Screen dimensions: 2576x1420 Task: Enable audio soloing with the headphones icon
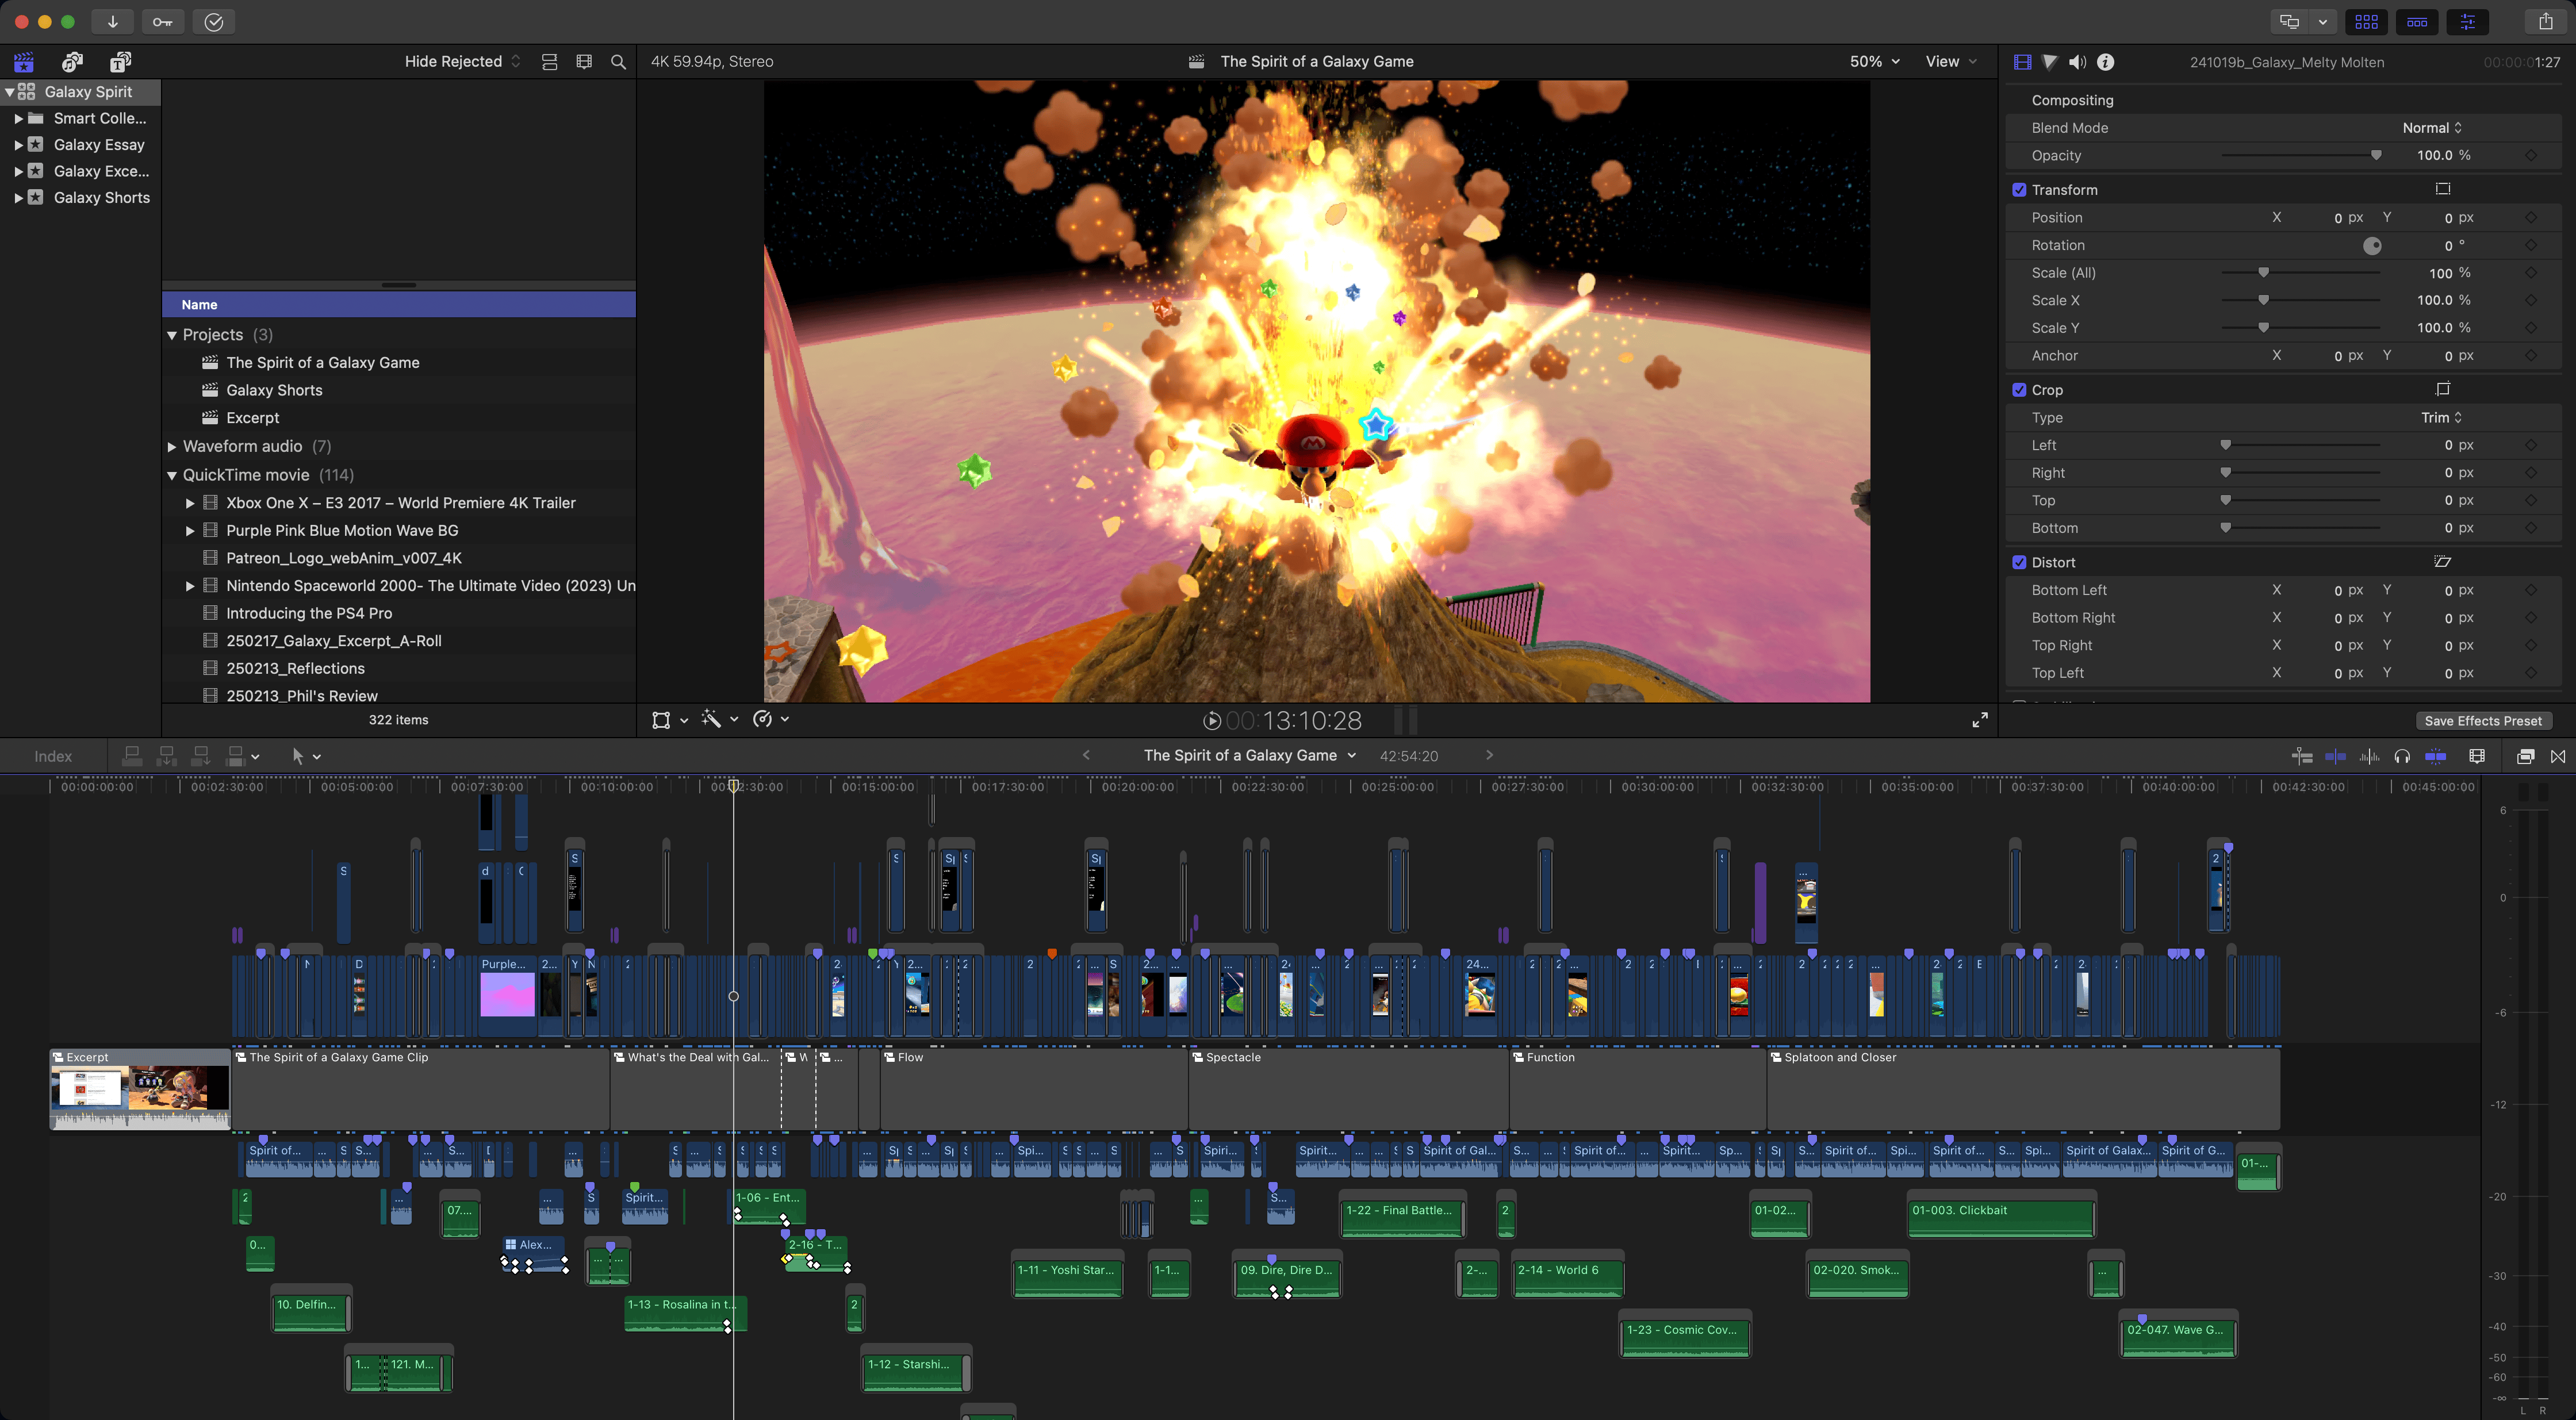(x=2402, y=757)
